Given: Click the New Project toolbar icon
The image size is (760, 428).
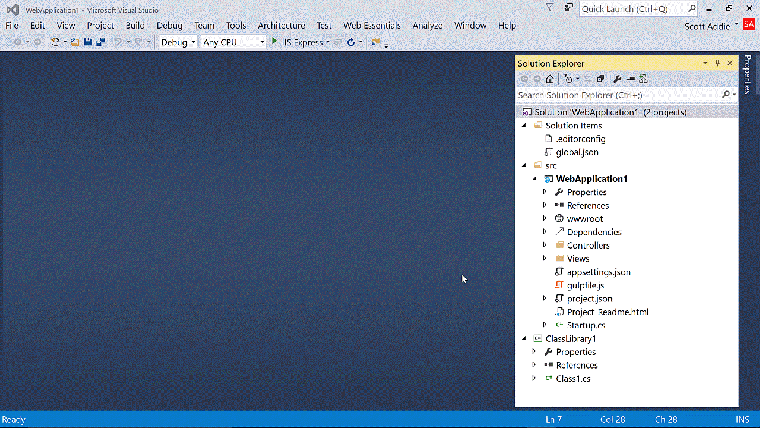Looking at the screenshot, I should coord(55,43).
